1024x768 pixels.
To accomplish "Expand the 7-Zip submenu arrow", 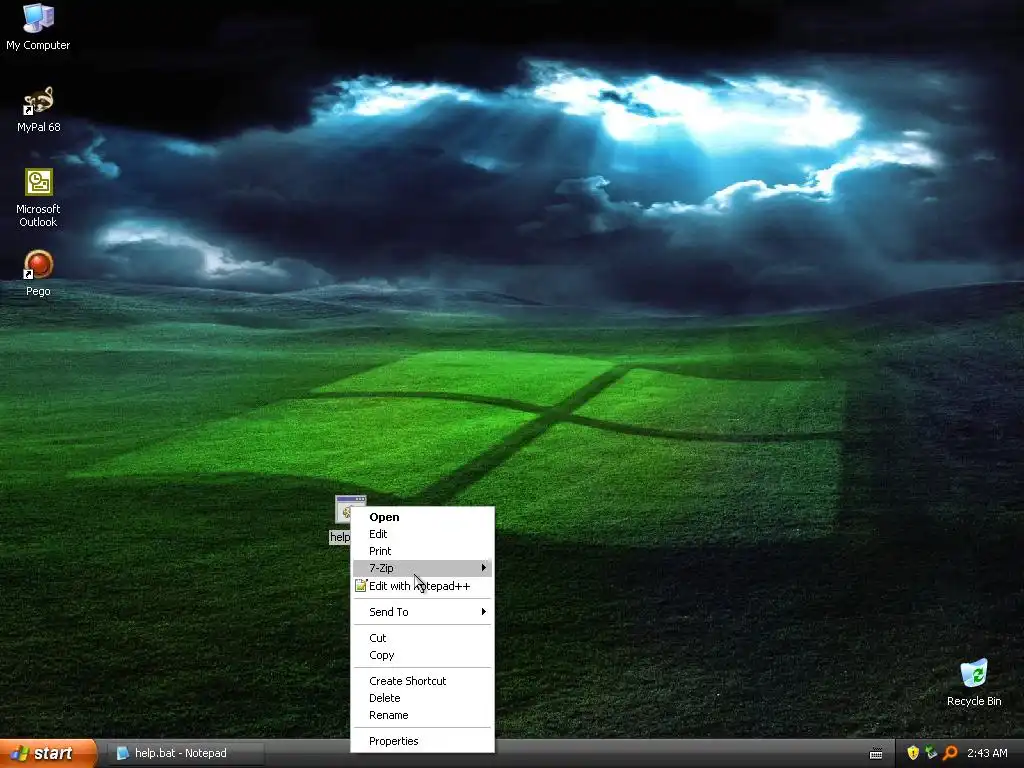I will (x=483, y=568).
